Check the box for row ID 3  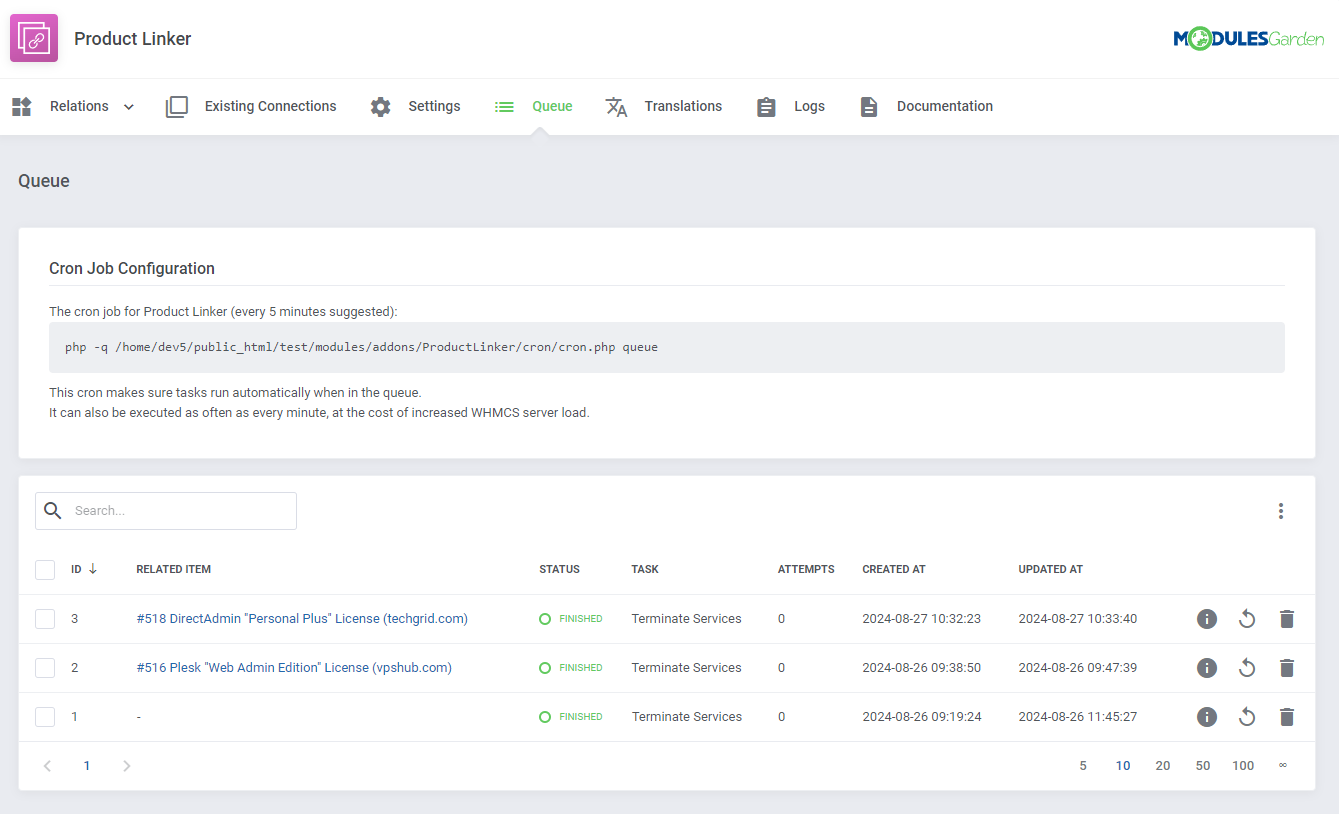[x=45, y=619]
